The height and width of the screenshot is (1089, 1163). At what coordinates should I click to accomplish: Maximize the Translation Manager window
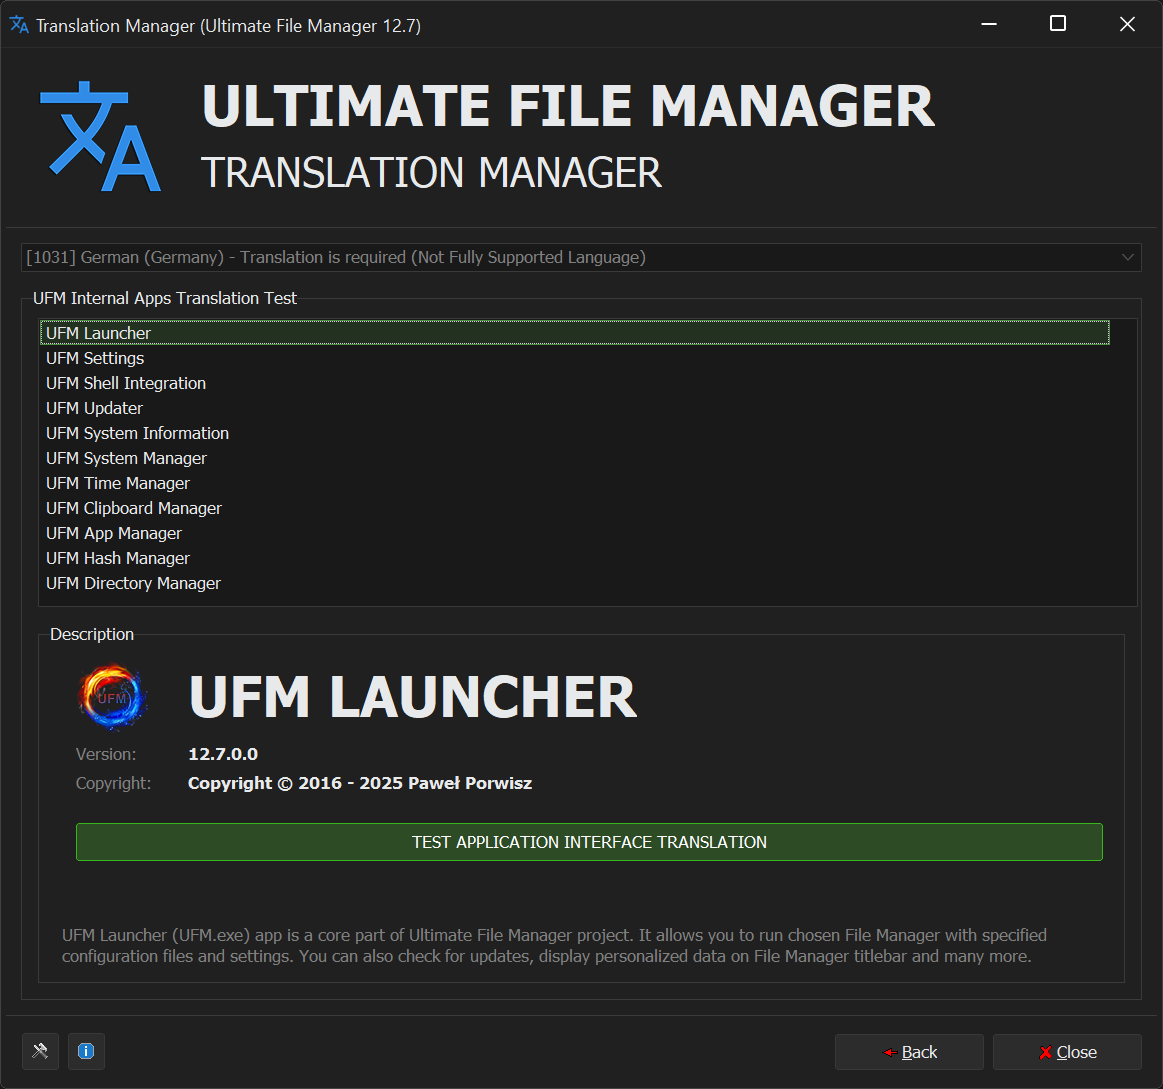1057,24
